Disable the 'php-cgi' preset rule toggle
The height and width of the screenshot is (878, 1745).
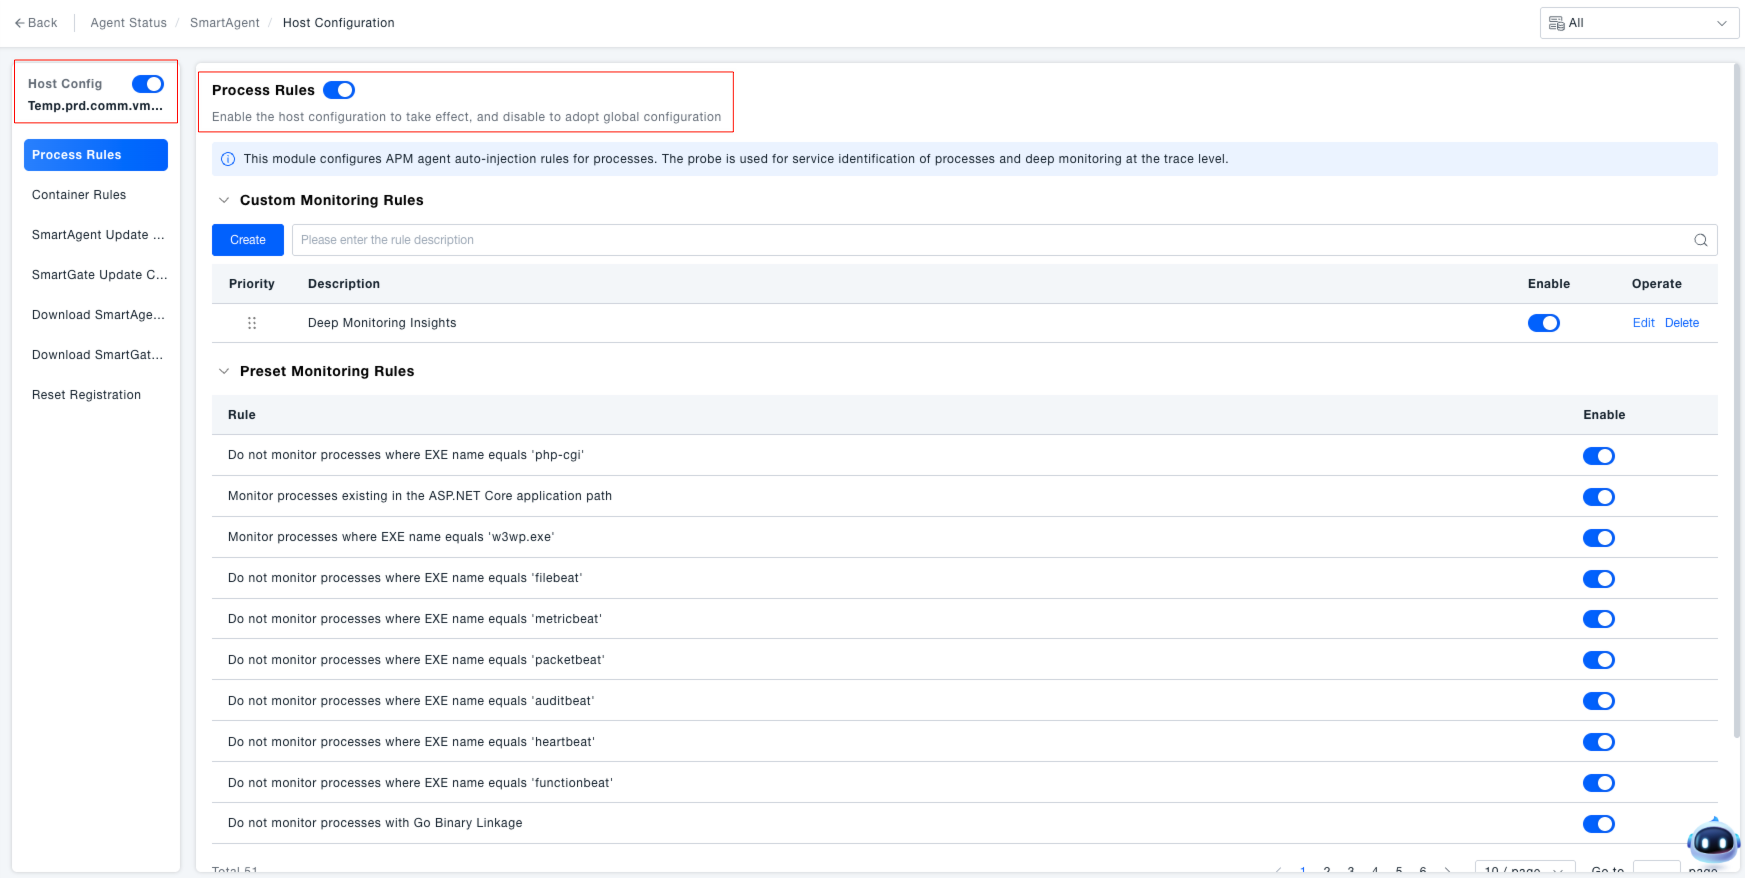point(1598,456)
